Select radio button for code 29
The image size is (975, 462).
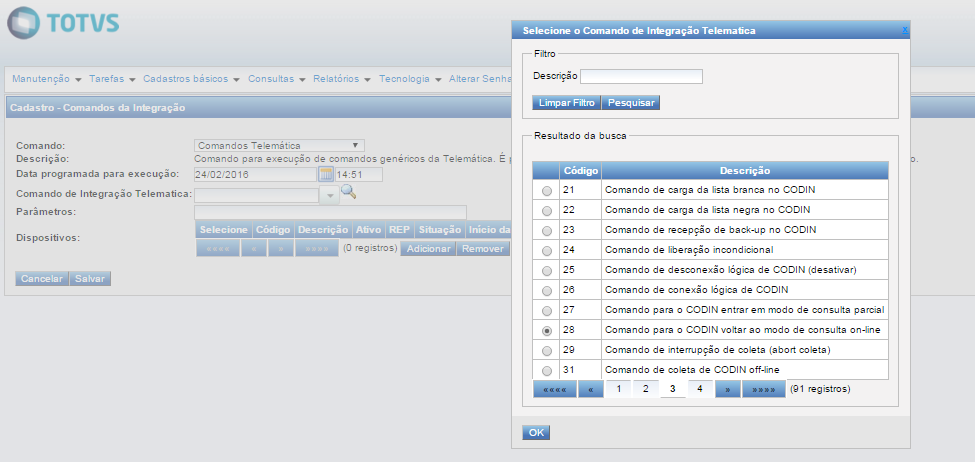(547, 351)
